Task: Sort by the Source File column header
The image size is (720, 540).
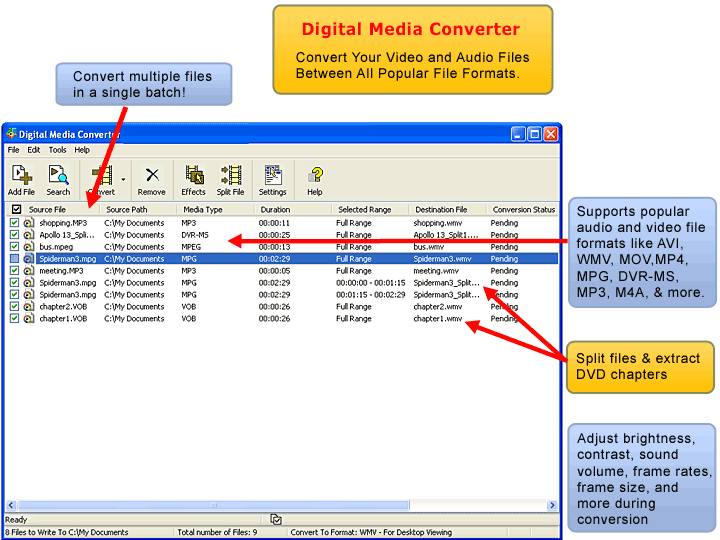Action: pyautogui.click(x=47, y=209)
